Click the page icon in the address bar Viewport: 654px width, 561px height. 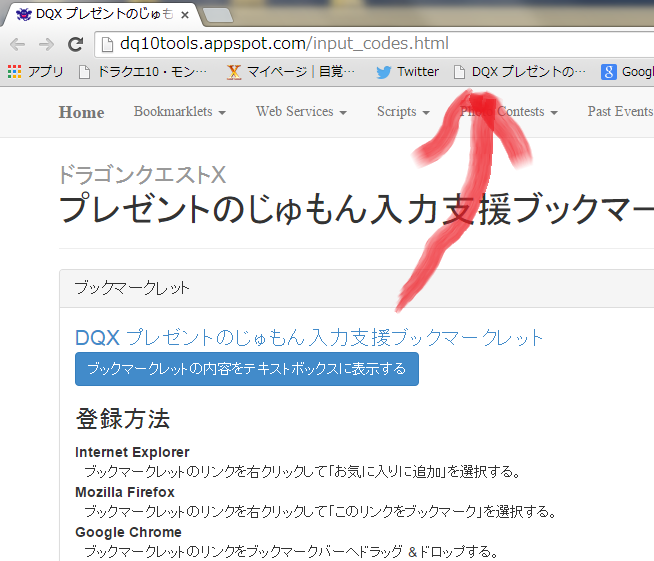click(x=107, y=44)
